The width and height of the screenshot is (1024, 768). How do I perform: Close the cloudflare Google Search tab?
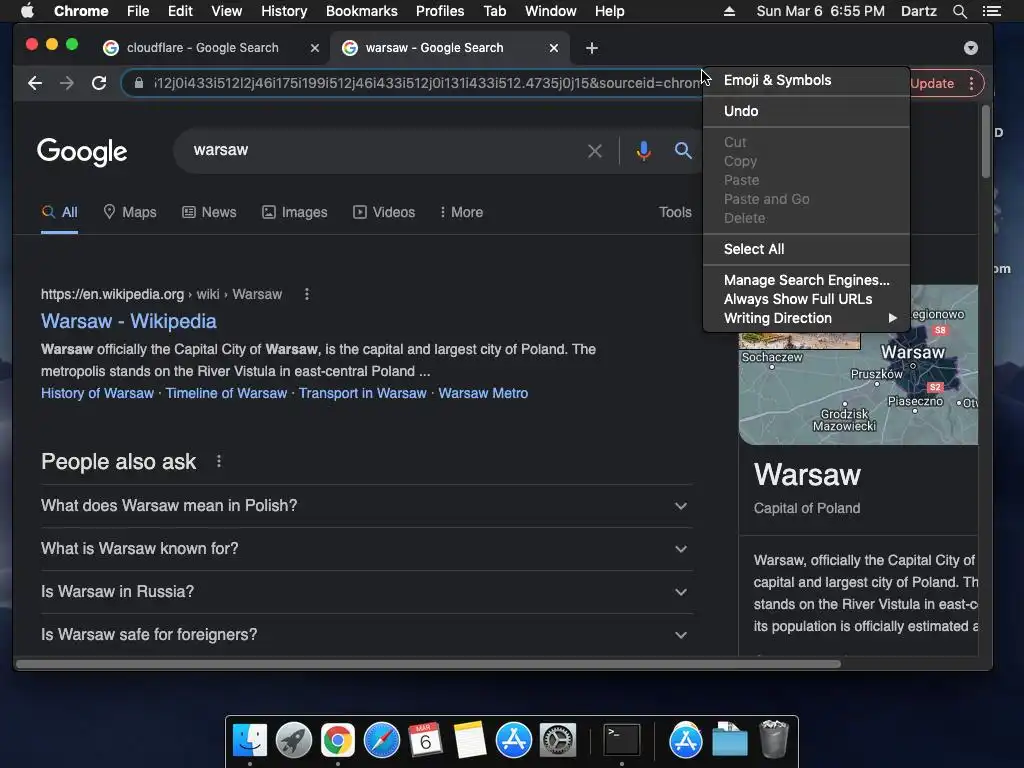point(315,48)
